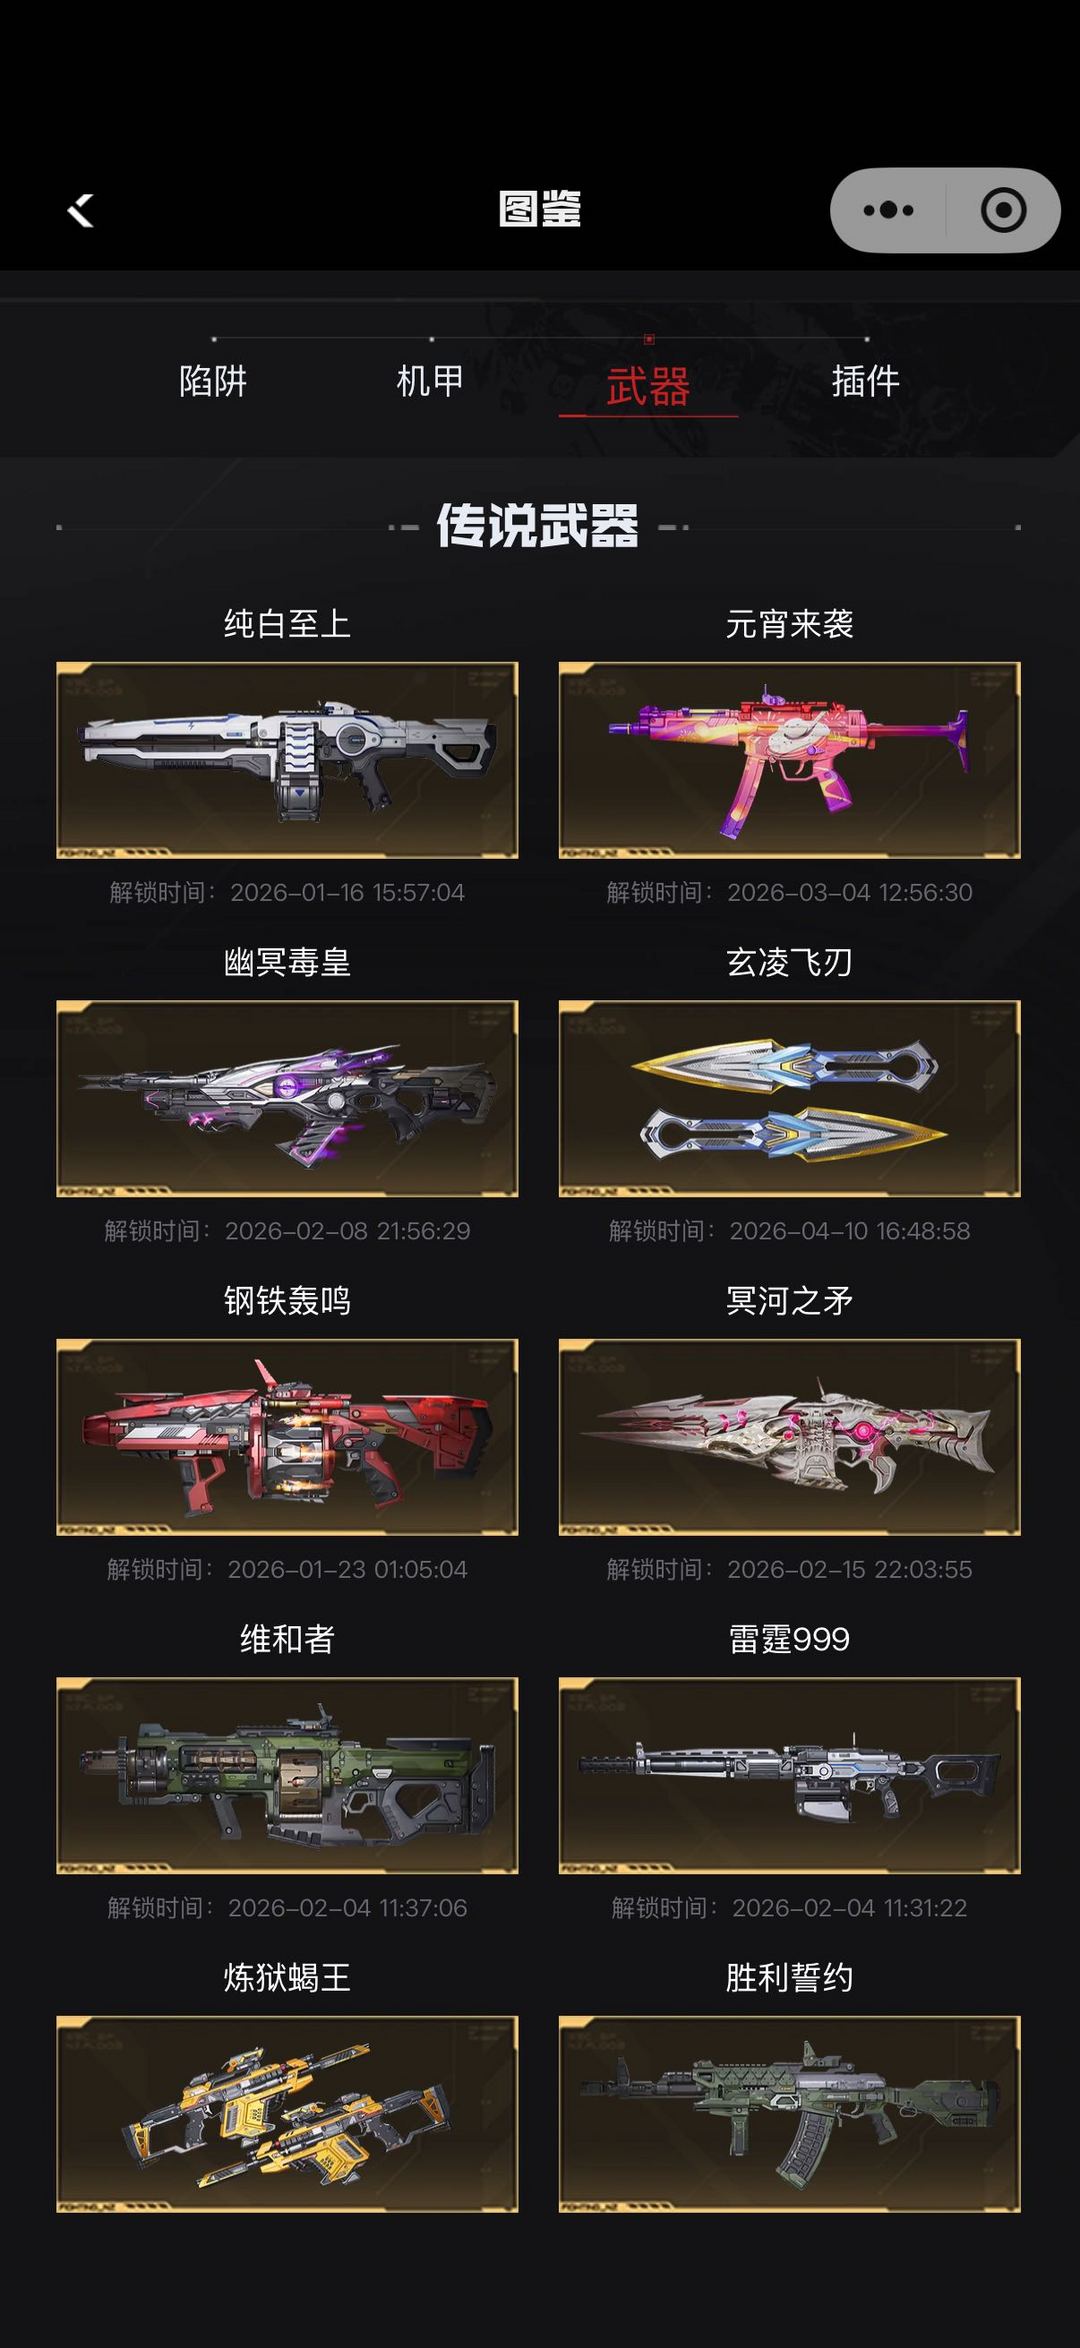This screenshot has width=1080, height=2348.
Task: Open the 炼狱蝎王 yellow dual guns card
Action: tap(287, 2113)
